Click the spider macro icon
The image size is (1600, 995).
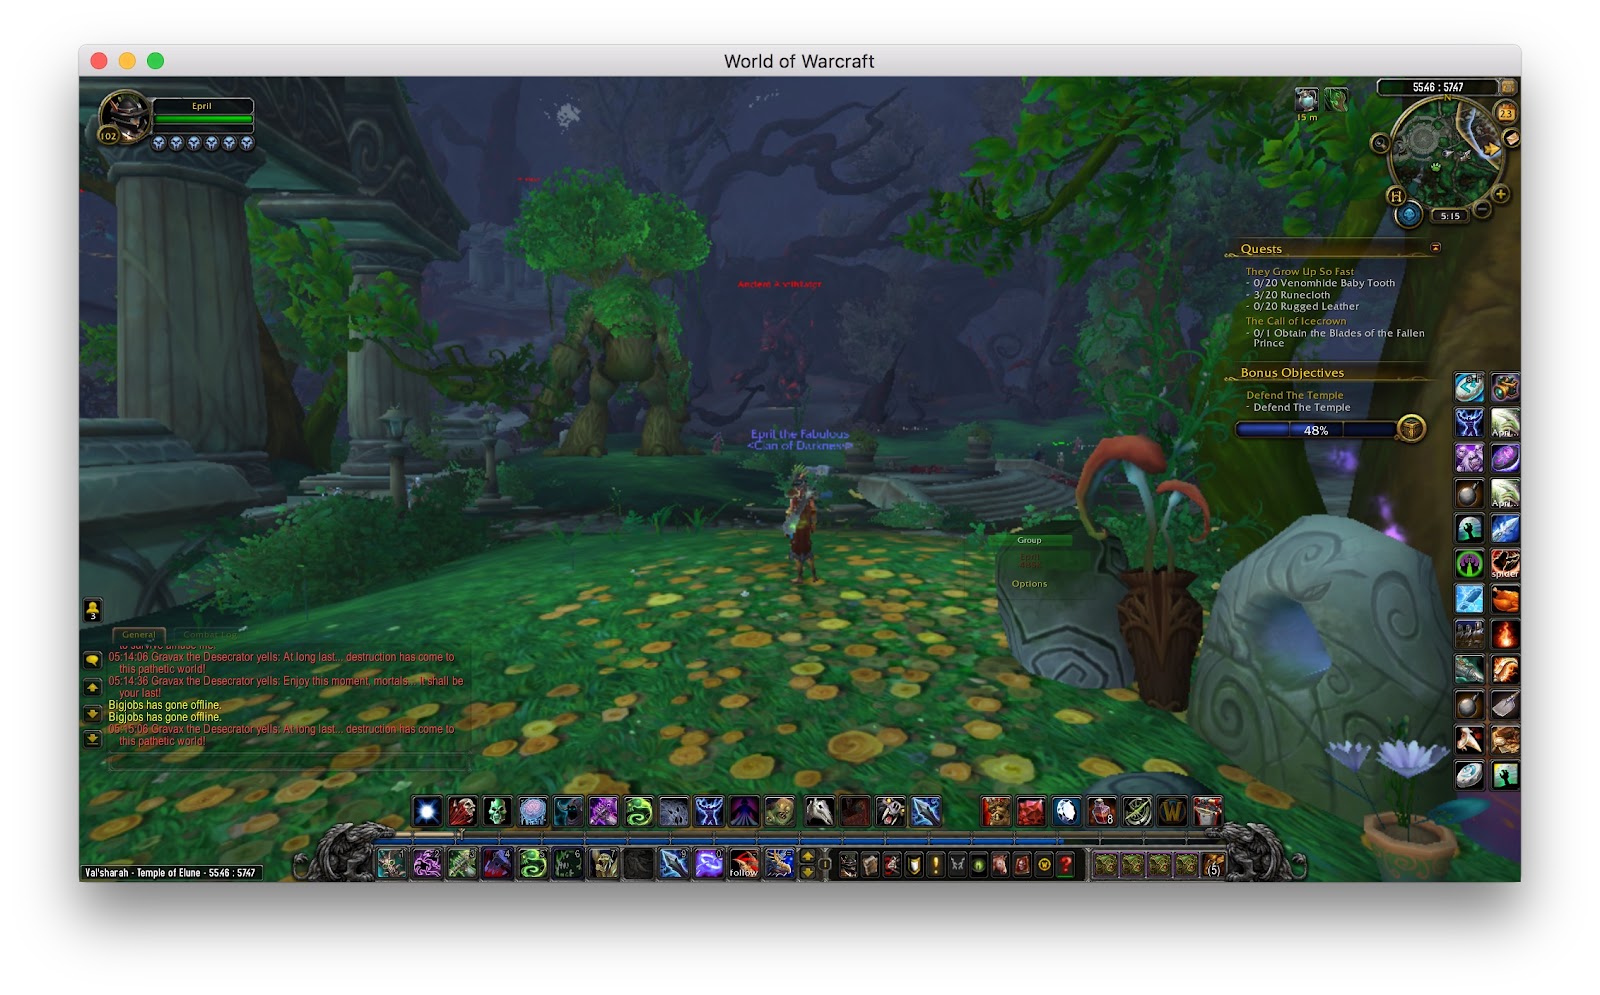tap(1505, 563)
